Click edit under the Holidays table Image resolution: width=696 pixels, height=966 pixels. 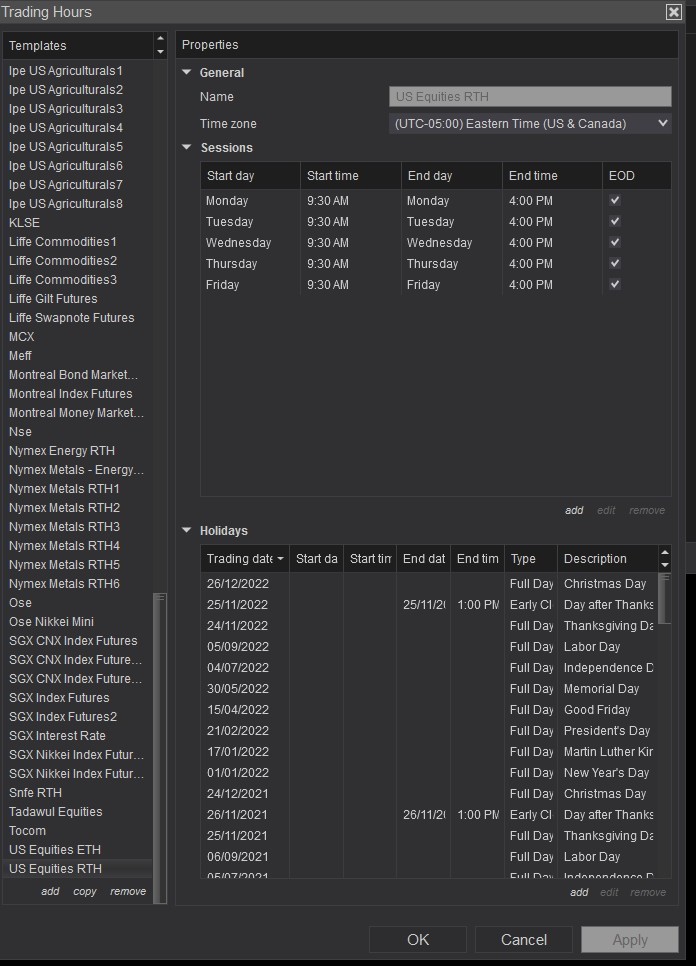click(x=609, y=892)
